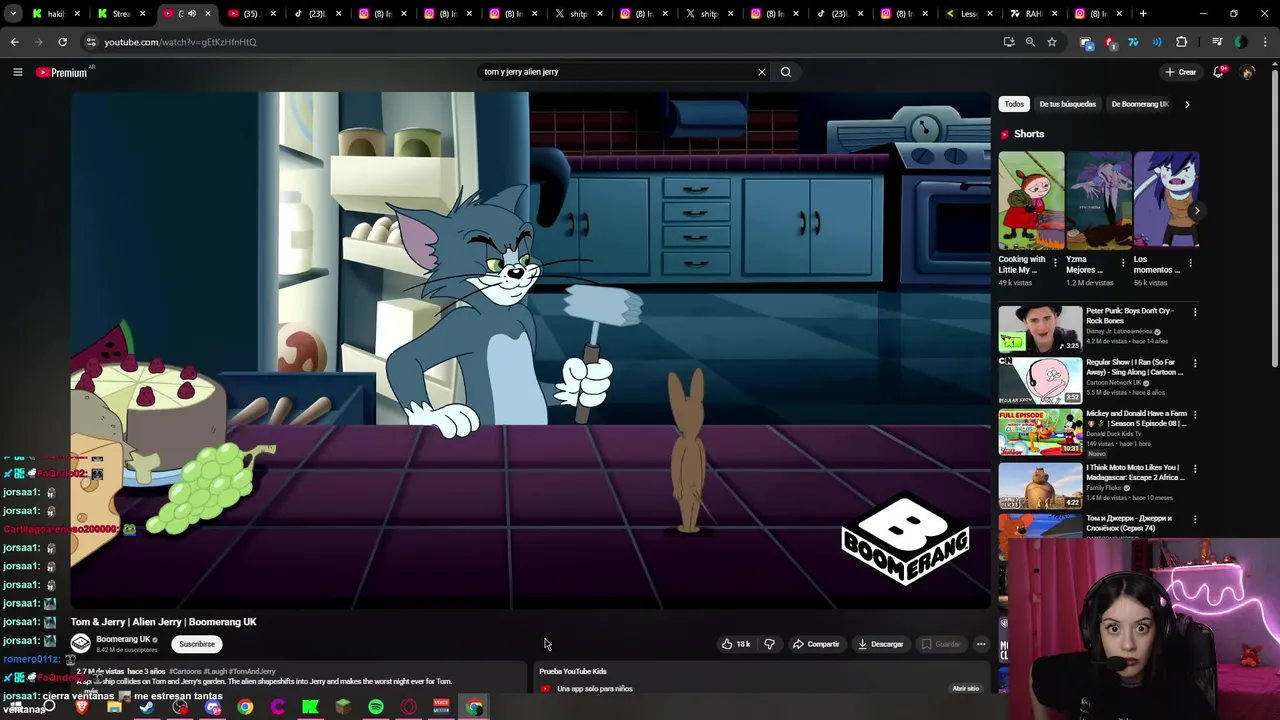Open the zoom magnifier icon in address bar
This screenshot has height=720, width=1280.
pyautogui.click(x=1030, y=42)
